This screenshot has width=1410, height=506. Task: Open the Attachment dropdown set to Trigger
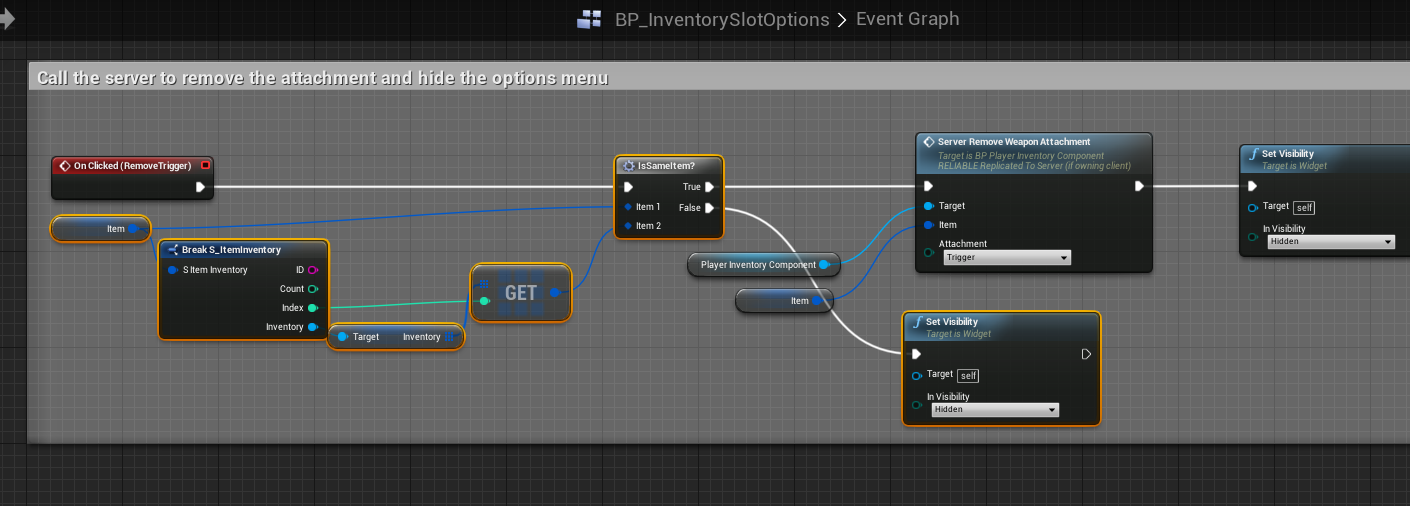pos(1006,258)
